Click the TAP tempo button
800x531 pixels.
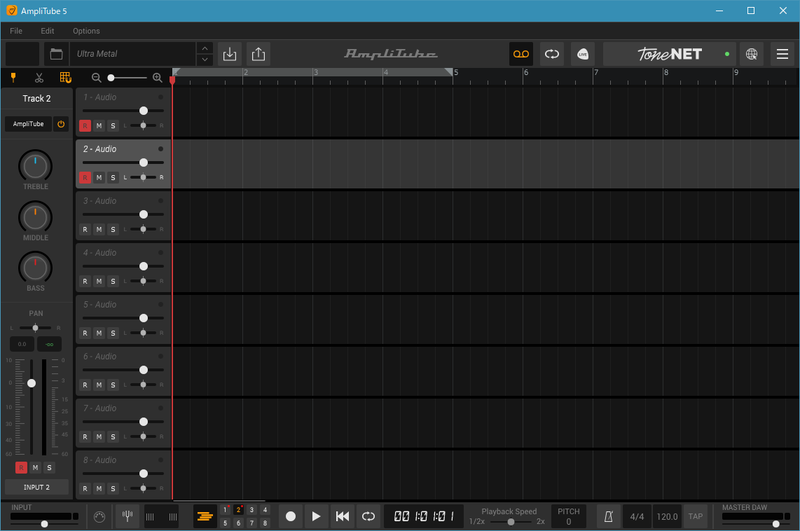click(695, 516)
